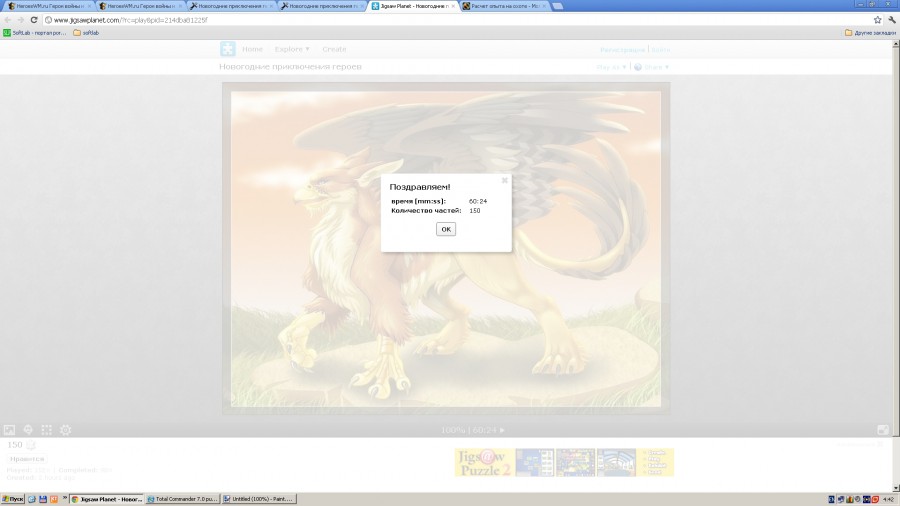
Task: Switch to second HeroesWM.ru tab
Action: [x=139, y=6]
